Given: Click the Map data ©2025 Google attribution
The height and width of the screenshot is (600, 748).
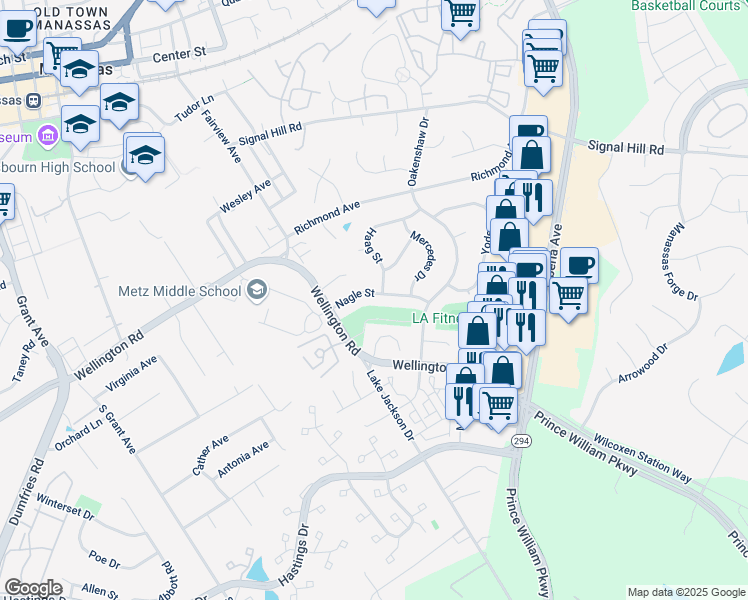Looking at the screenshot, I should click(x=686, y=592).
